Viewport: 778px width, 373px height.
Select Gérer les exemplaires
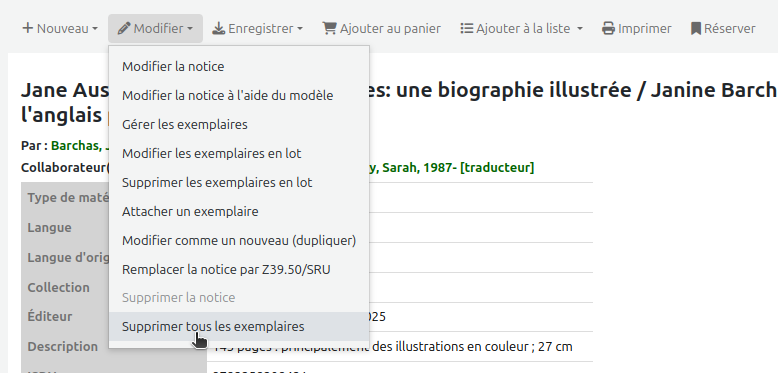coord(239,124)
